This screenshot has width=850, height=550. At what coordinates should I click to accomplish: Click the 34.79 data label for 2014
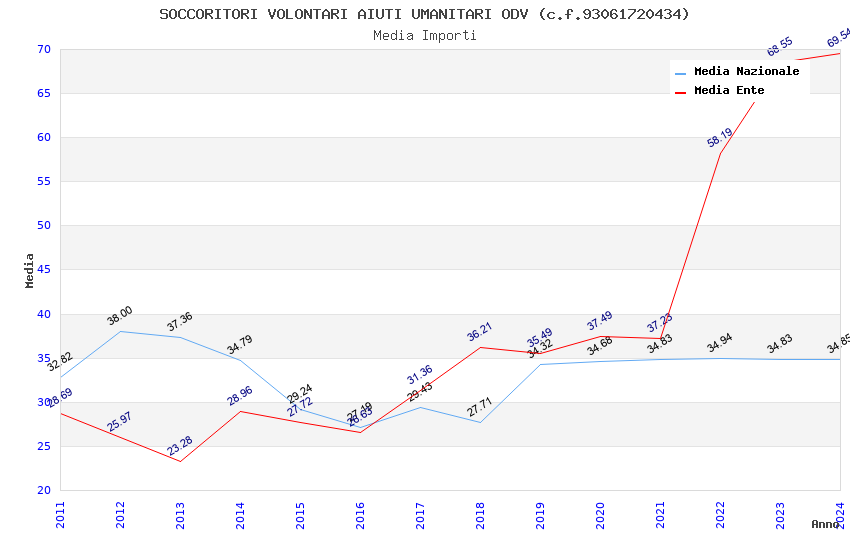[x=240, y=345]
